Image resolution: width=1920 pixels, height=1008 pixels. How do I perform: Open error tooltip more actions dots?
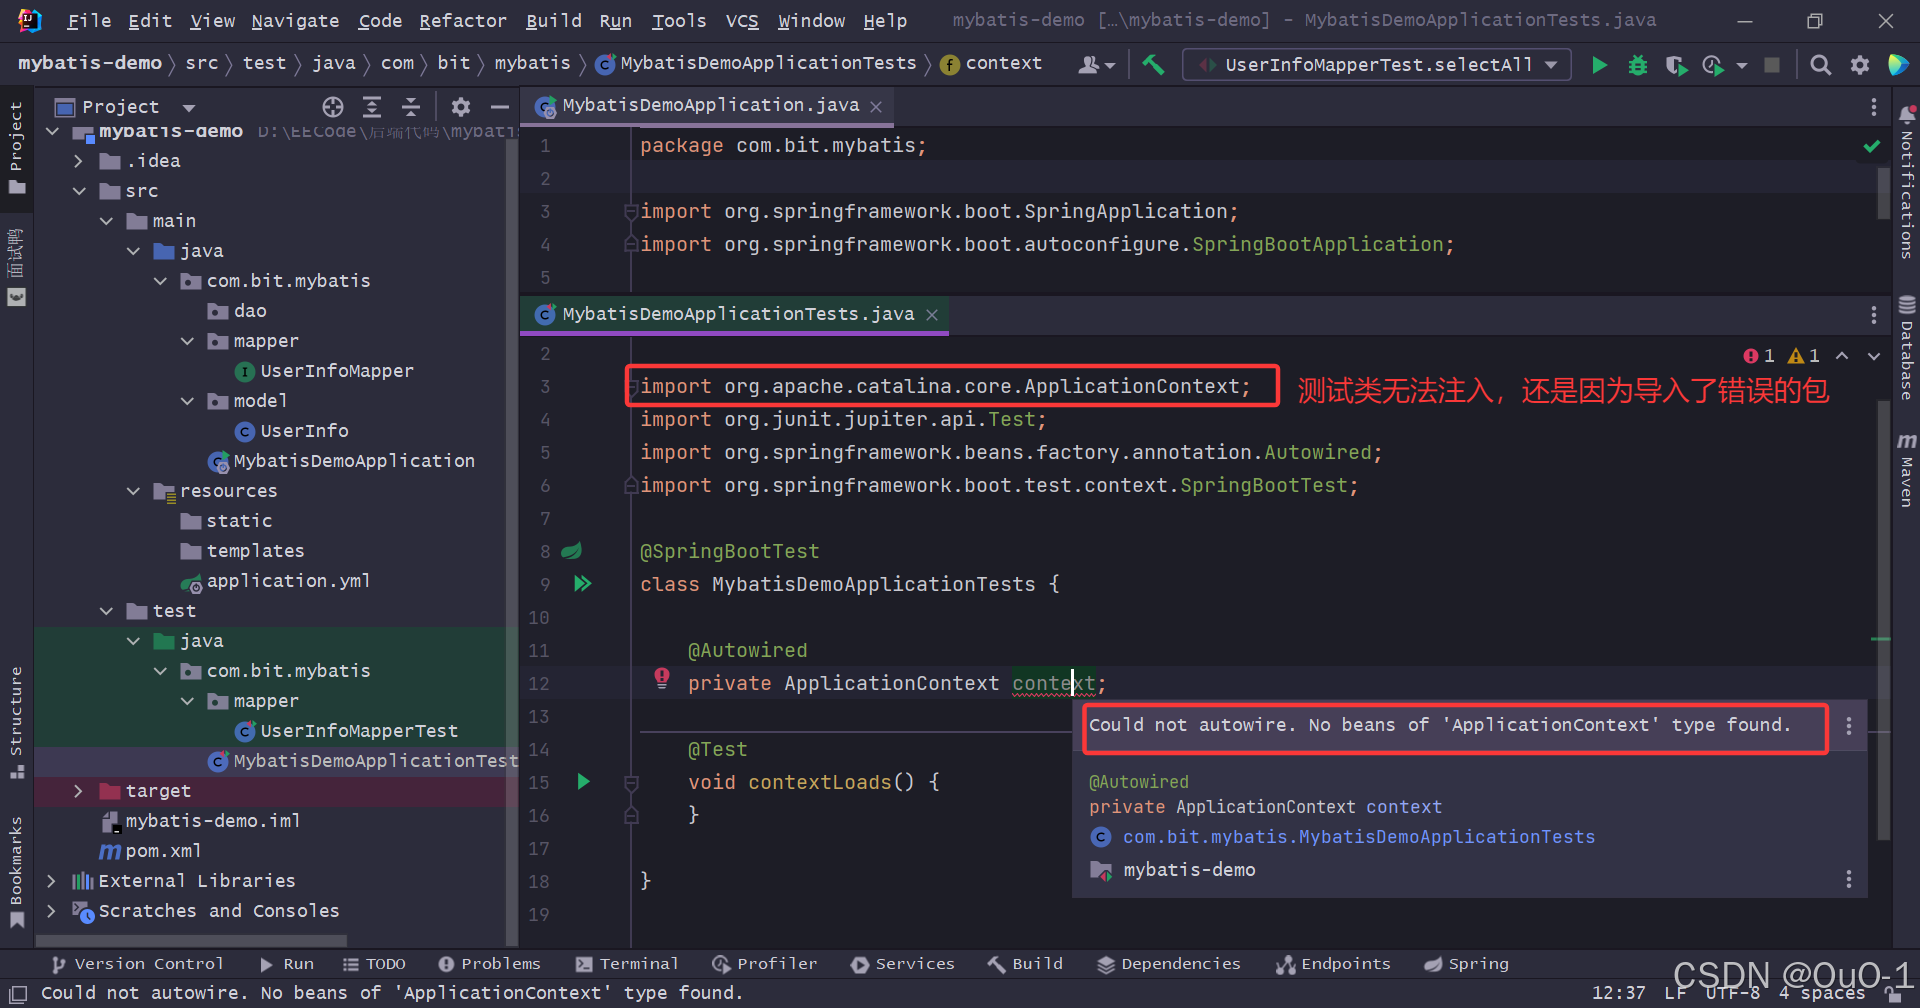(1848, 726)
